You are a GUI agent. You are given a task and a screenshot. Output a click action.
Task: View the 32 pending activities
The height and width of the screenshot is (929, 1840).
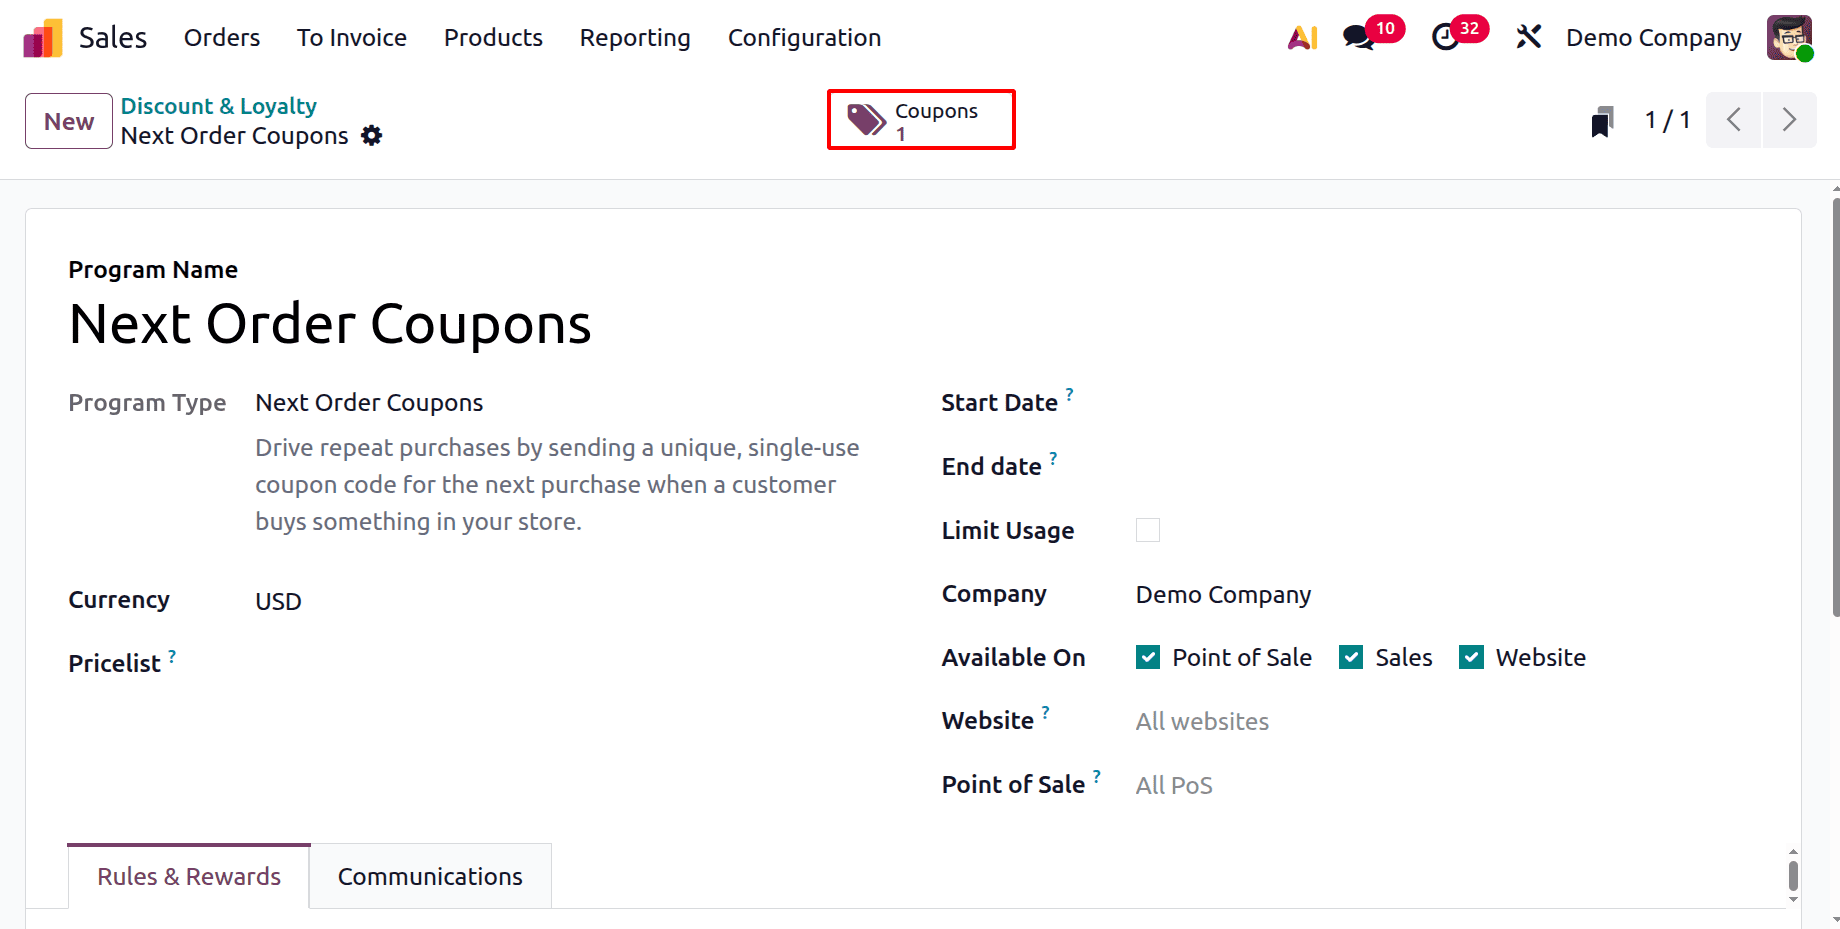(x=1447, y=37)
